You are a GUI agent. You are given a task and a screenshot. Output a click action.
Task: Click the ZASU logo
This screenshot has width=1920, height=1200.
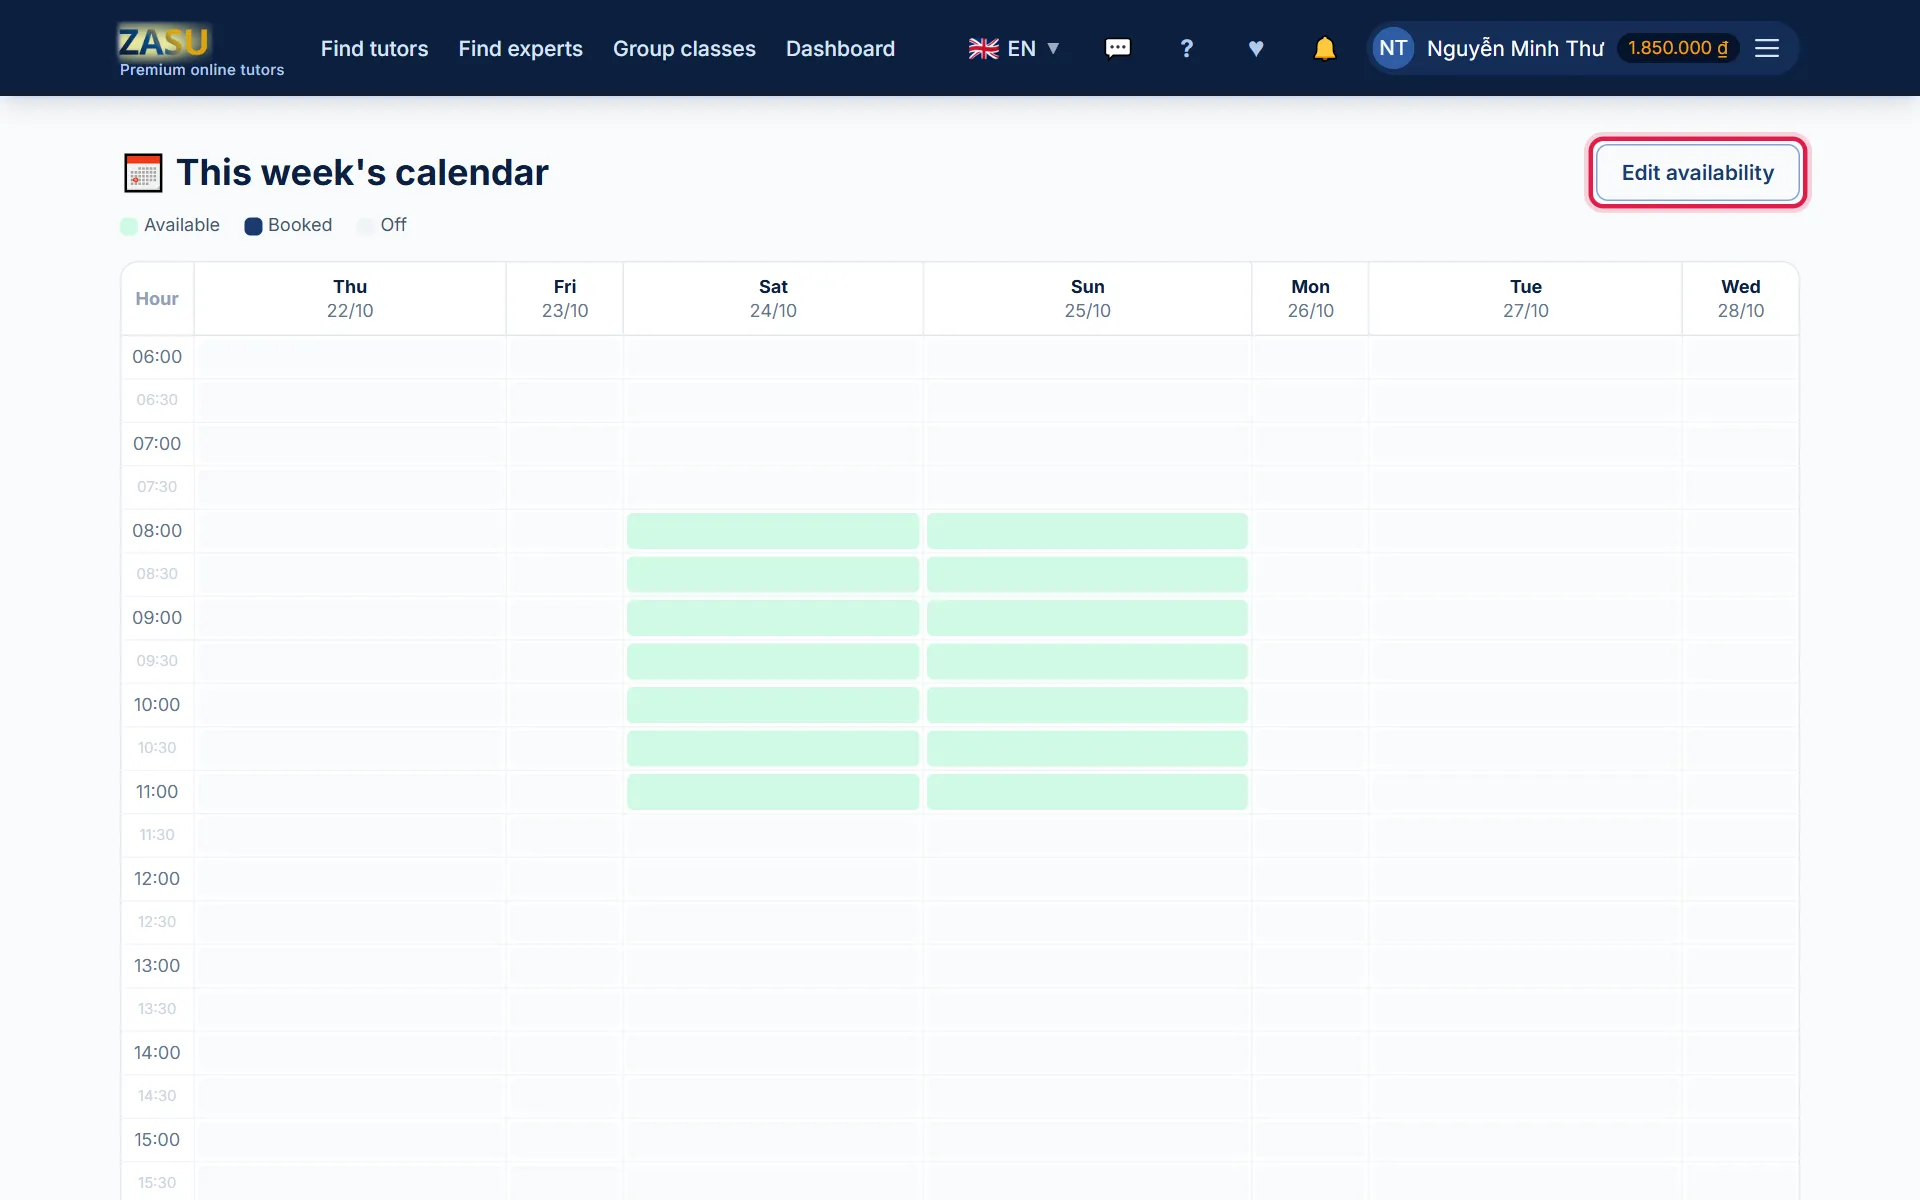point(164,41)
